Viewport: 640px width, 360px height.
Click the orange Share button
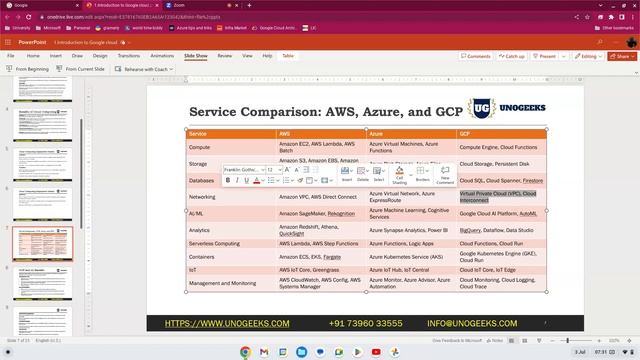[x=622, y=56]
